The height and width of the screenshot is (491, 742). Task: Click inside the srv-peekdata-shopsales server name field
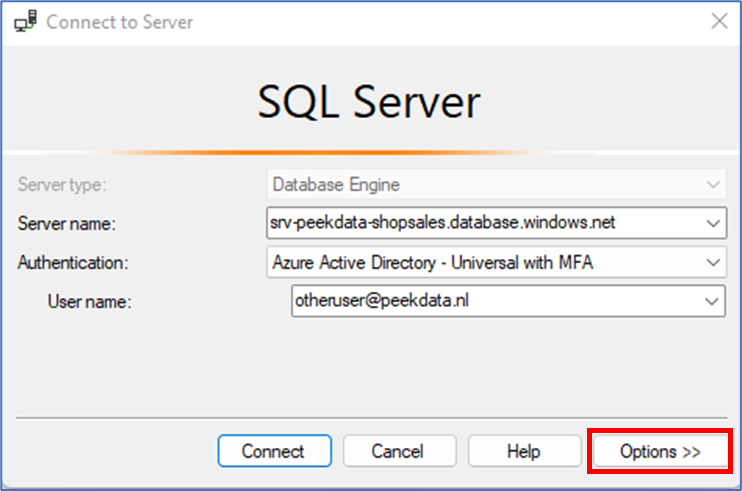pyautogui.click(x=496, y=223)
